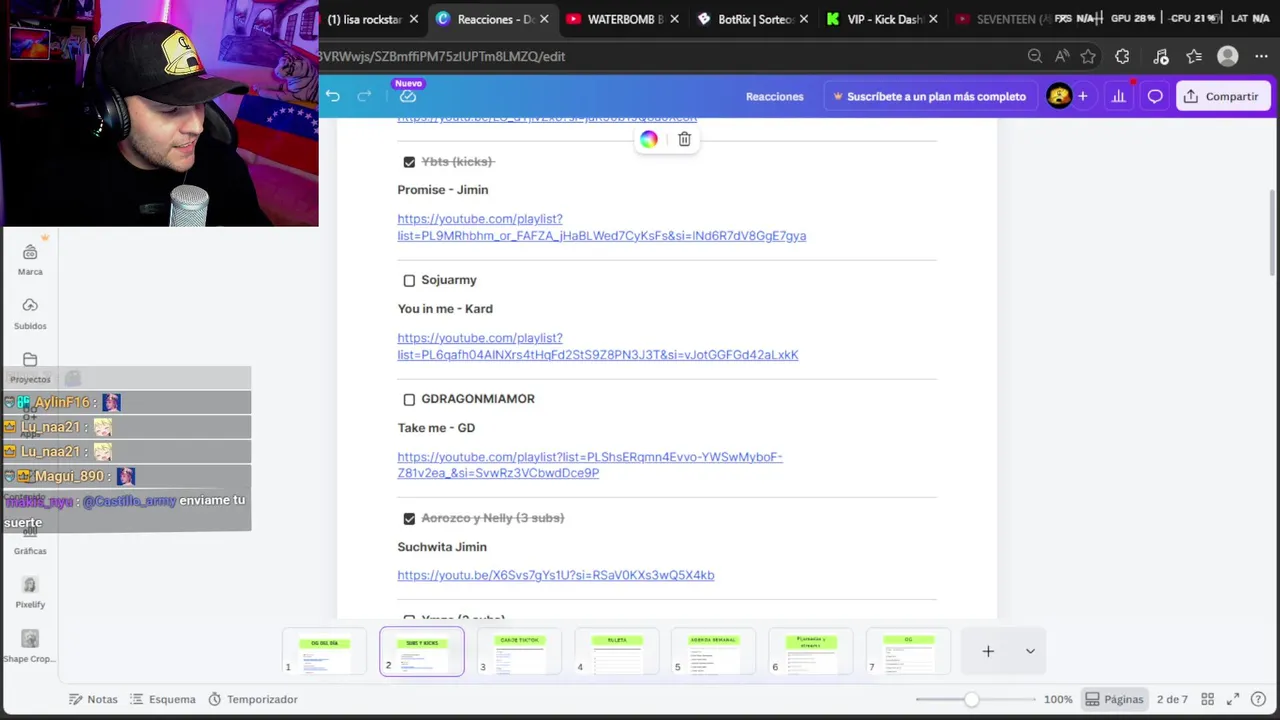Open the color wheel on floating toolbar
Viewport: 1280px width, 720px height.
(x=649, y=139)
